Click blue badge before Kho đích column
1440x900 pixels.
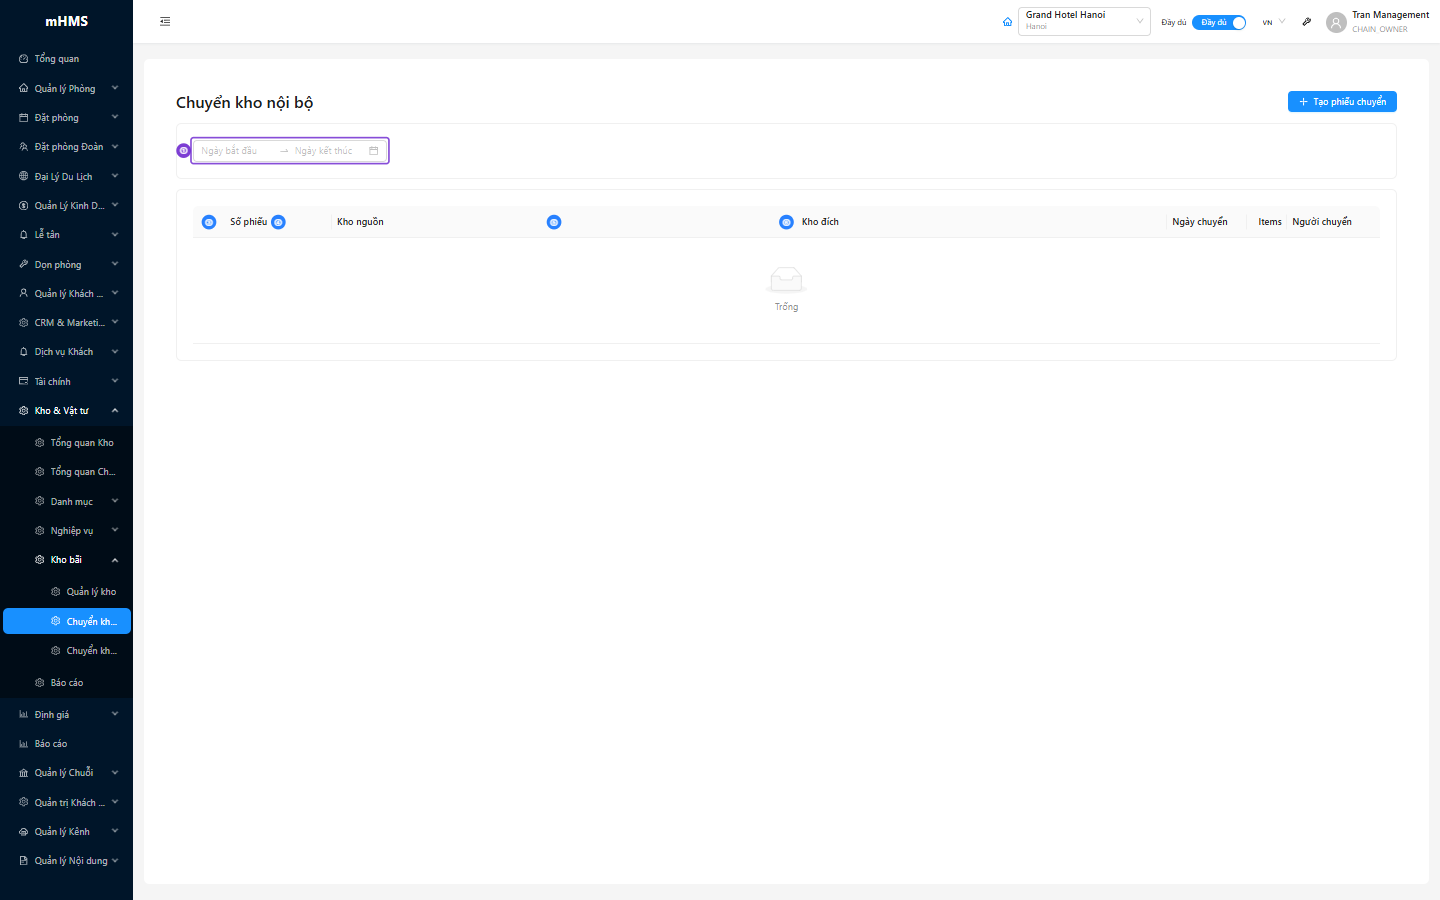tap(786, 222)
